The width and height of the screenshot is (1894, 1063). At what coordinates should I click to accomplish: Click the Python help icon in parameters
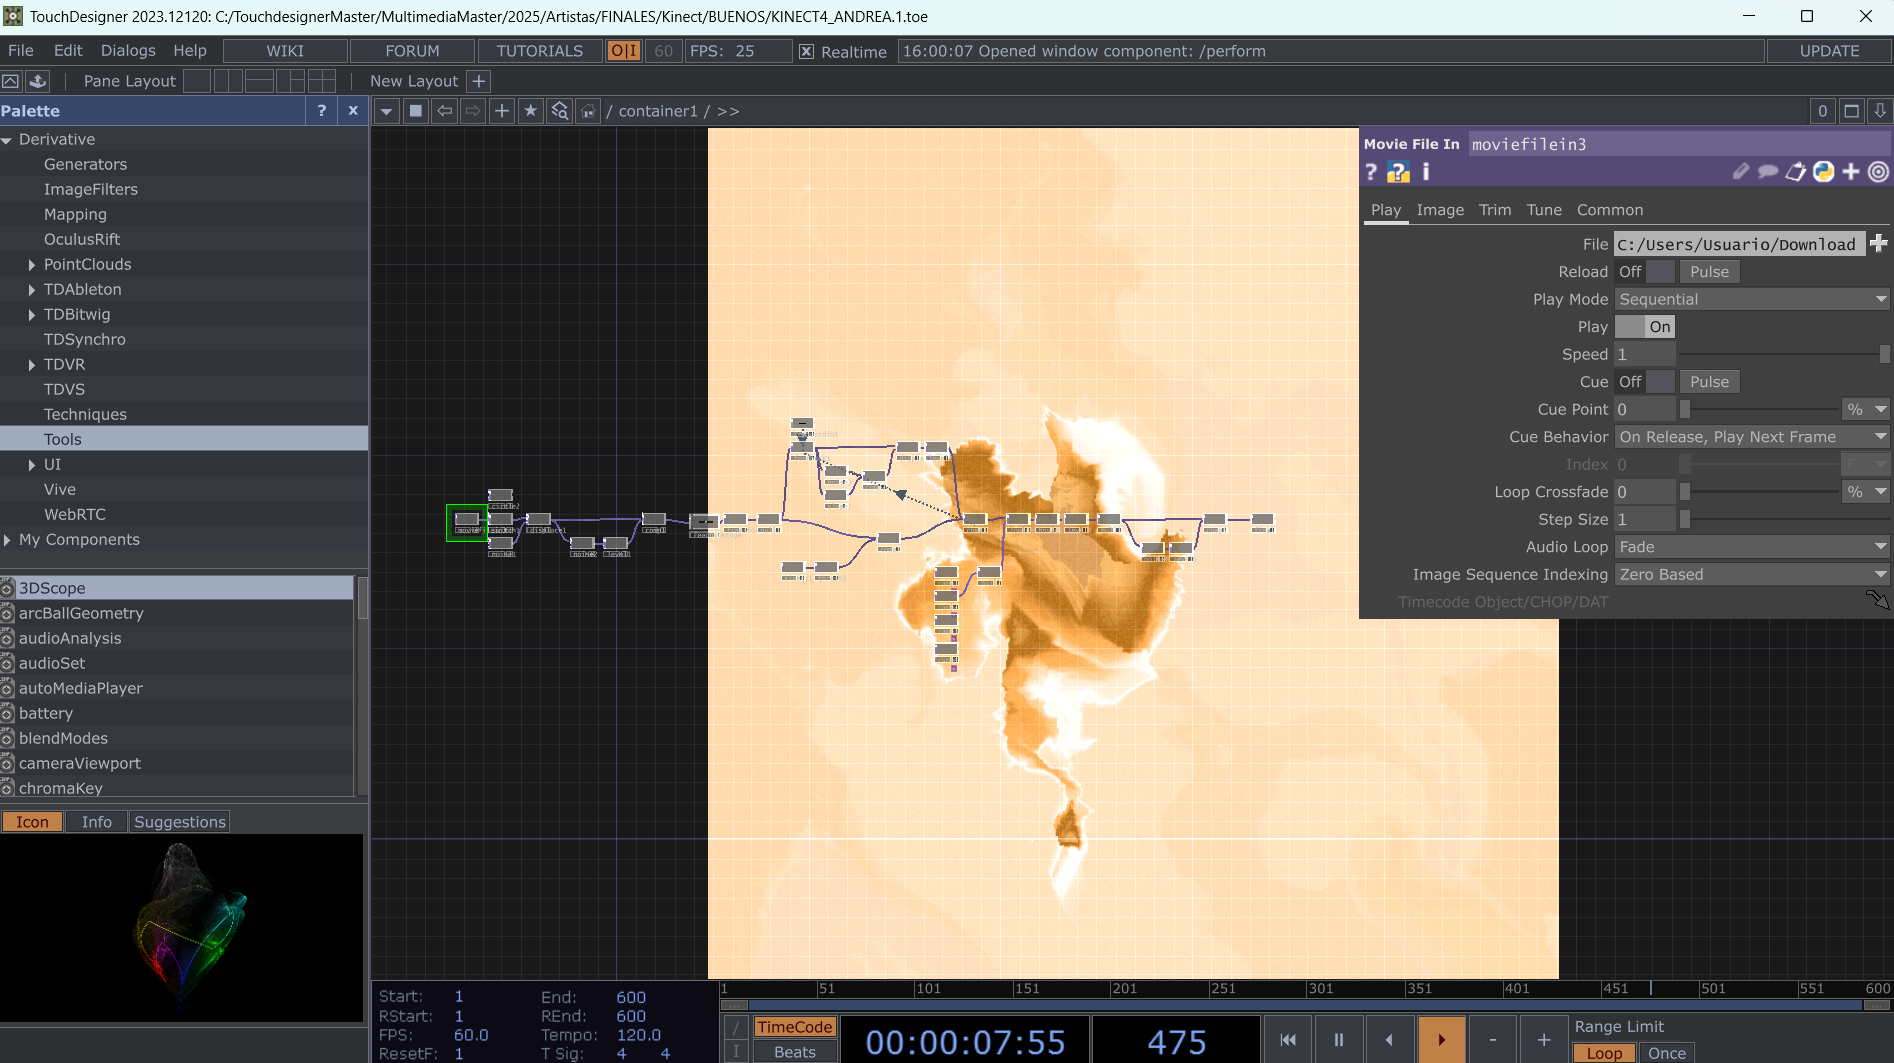tap(1398, 172)
